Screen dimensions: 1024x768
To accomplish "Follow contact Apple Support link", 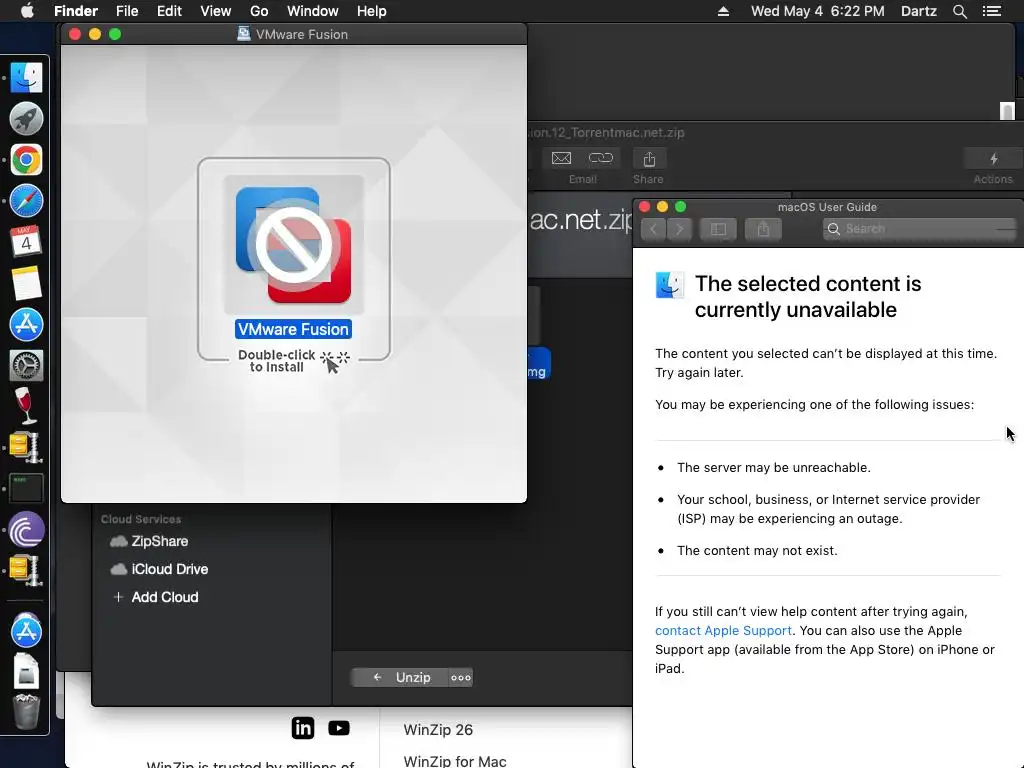I will click(723, 630).
